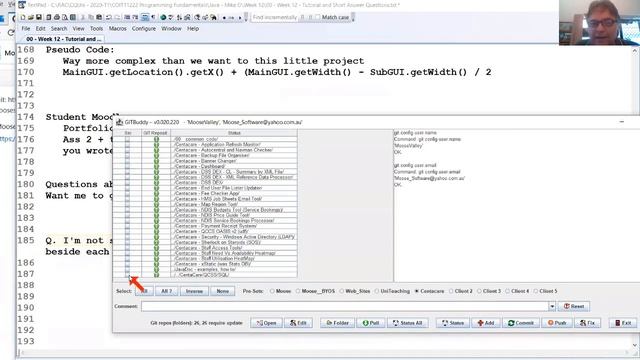
Task: Open the Comment combo box dropdown arrow
Action: pyautogui.click(x=552, y=306)
